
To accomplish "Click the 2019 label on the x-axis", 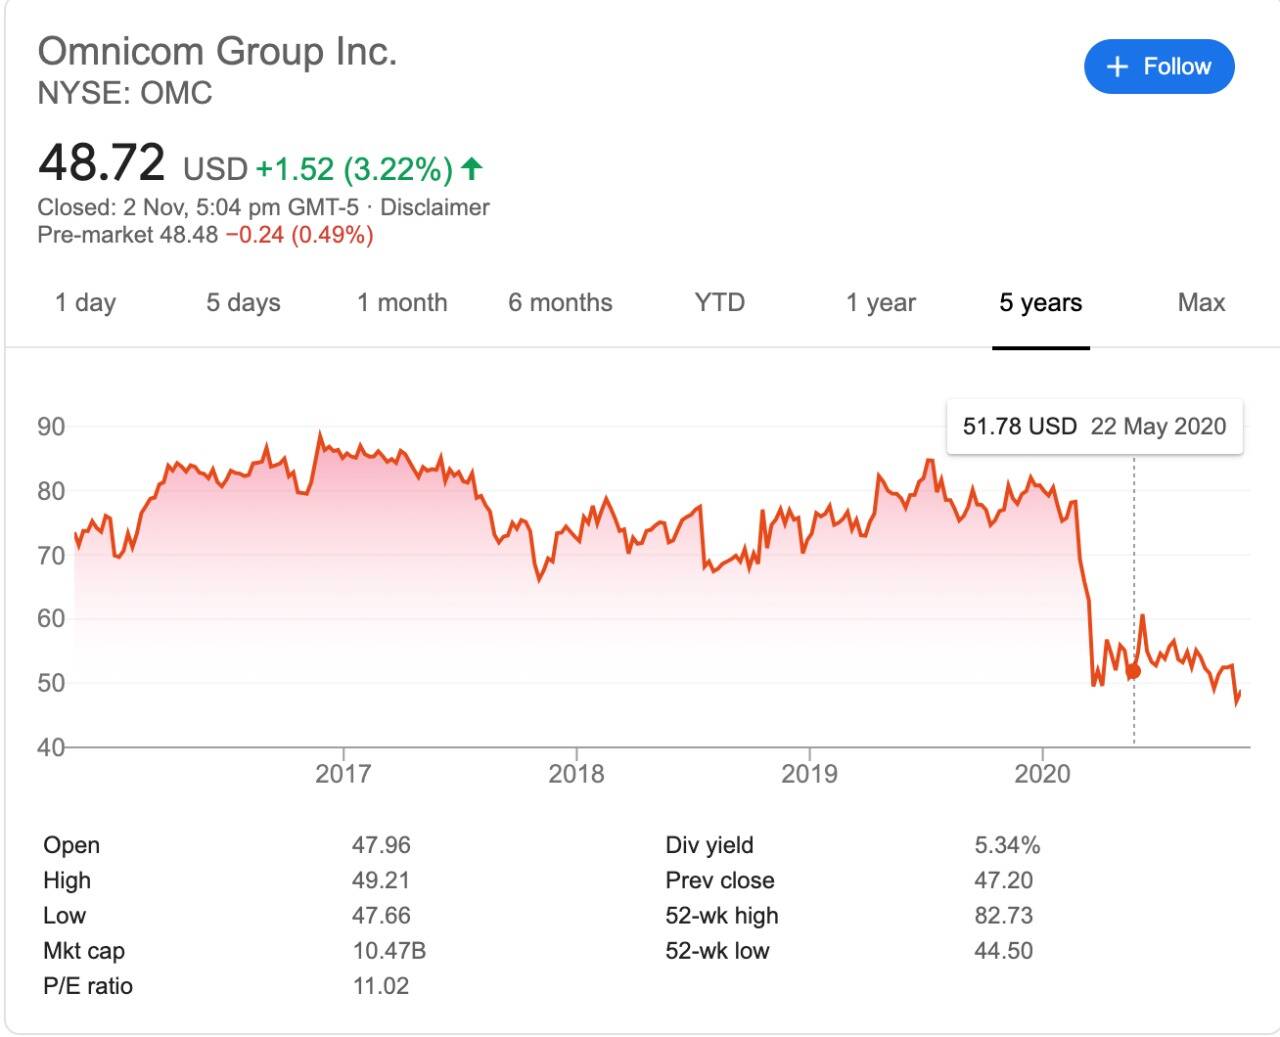I will coord(809,774).
